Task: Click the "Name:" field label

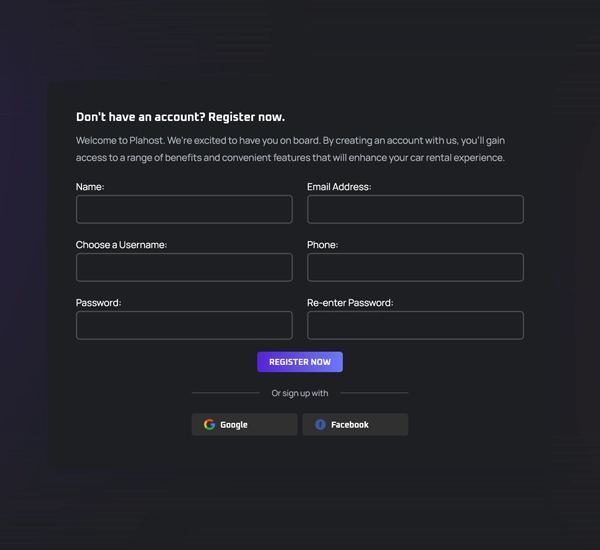Action: pyautogui.click(x=90, y=187)
